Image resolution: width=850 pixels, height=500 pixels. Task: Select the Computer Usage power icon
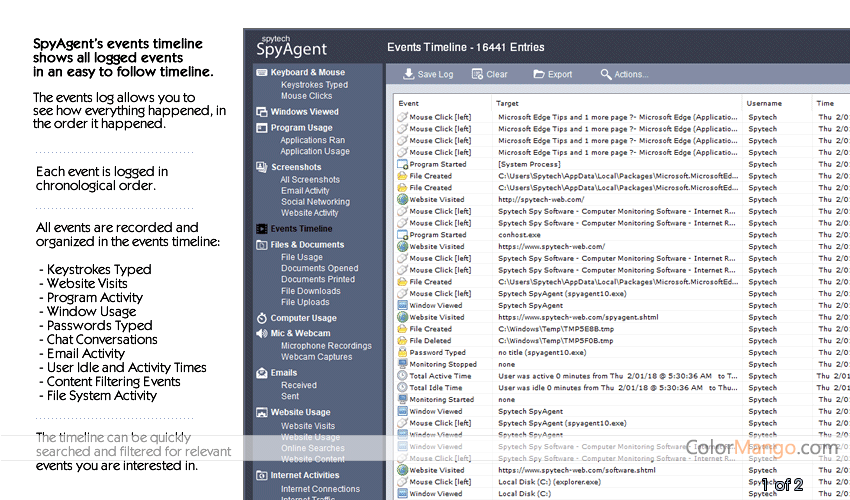(x=261, y=318)
